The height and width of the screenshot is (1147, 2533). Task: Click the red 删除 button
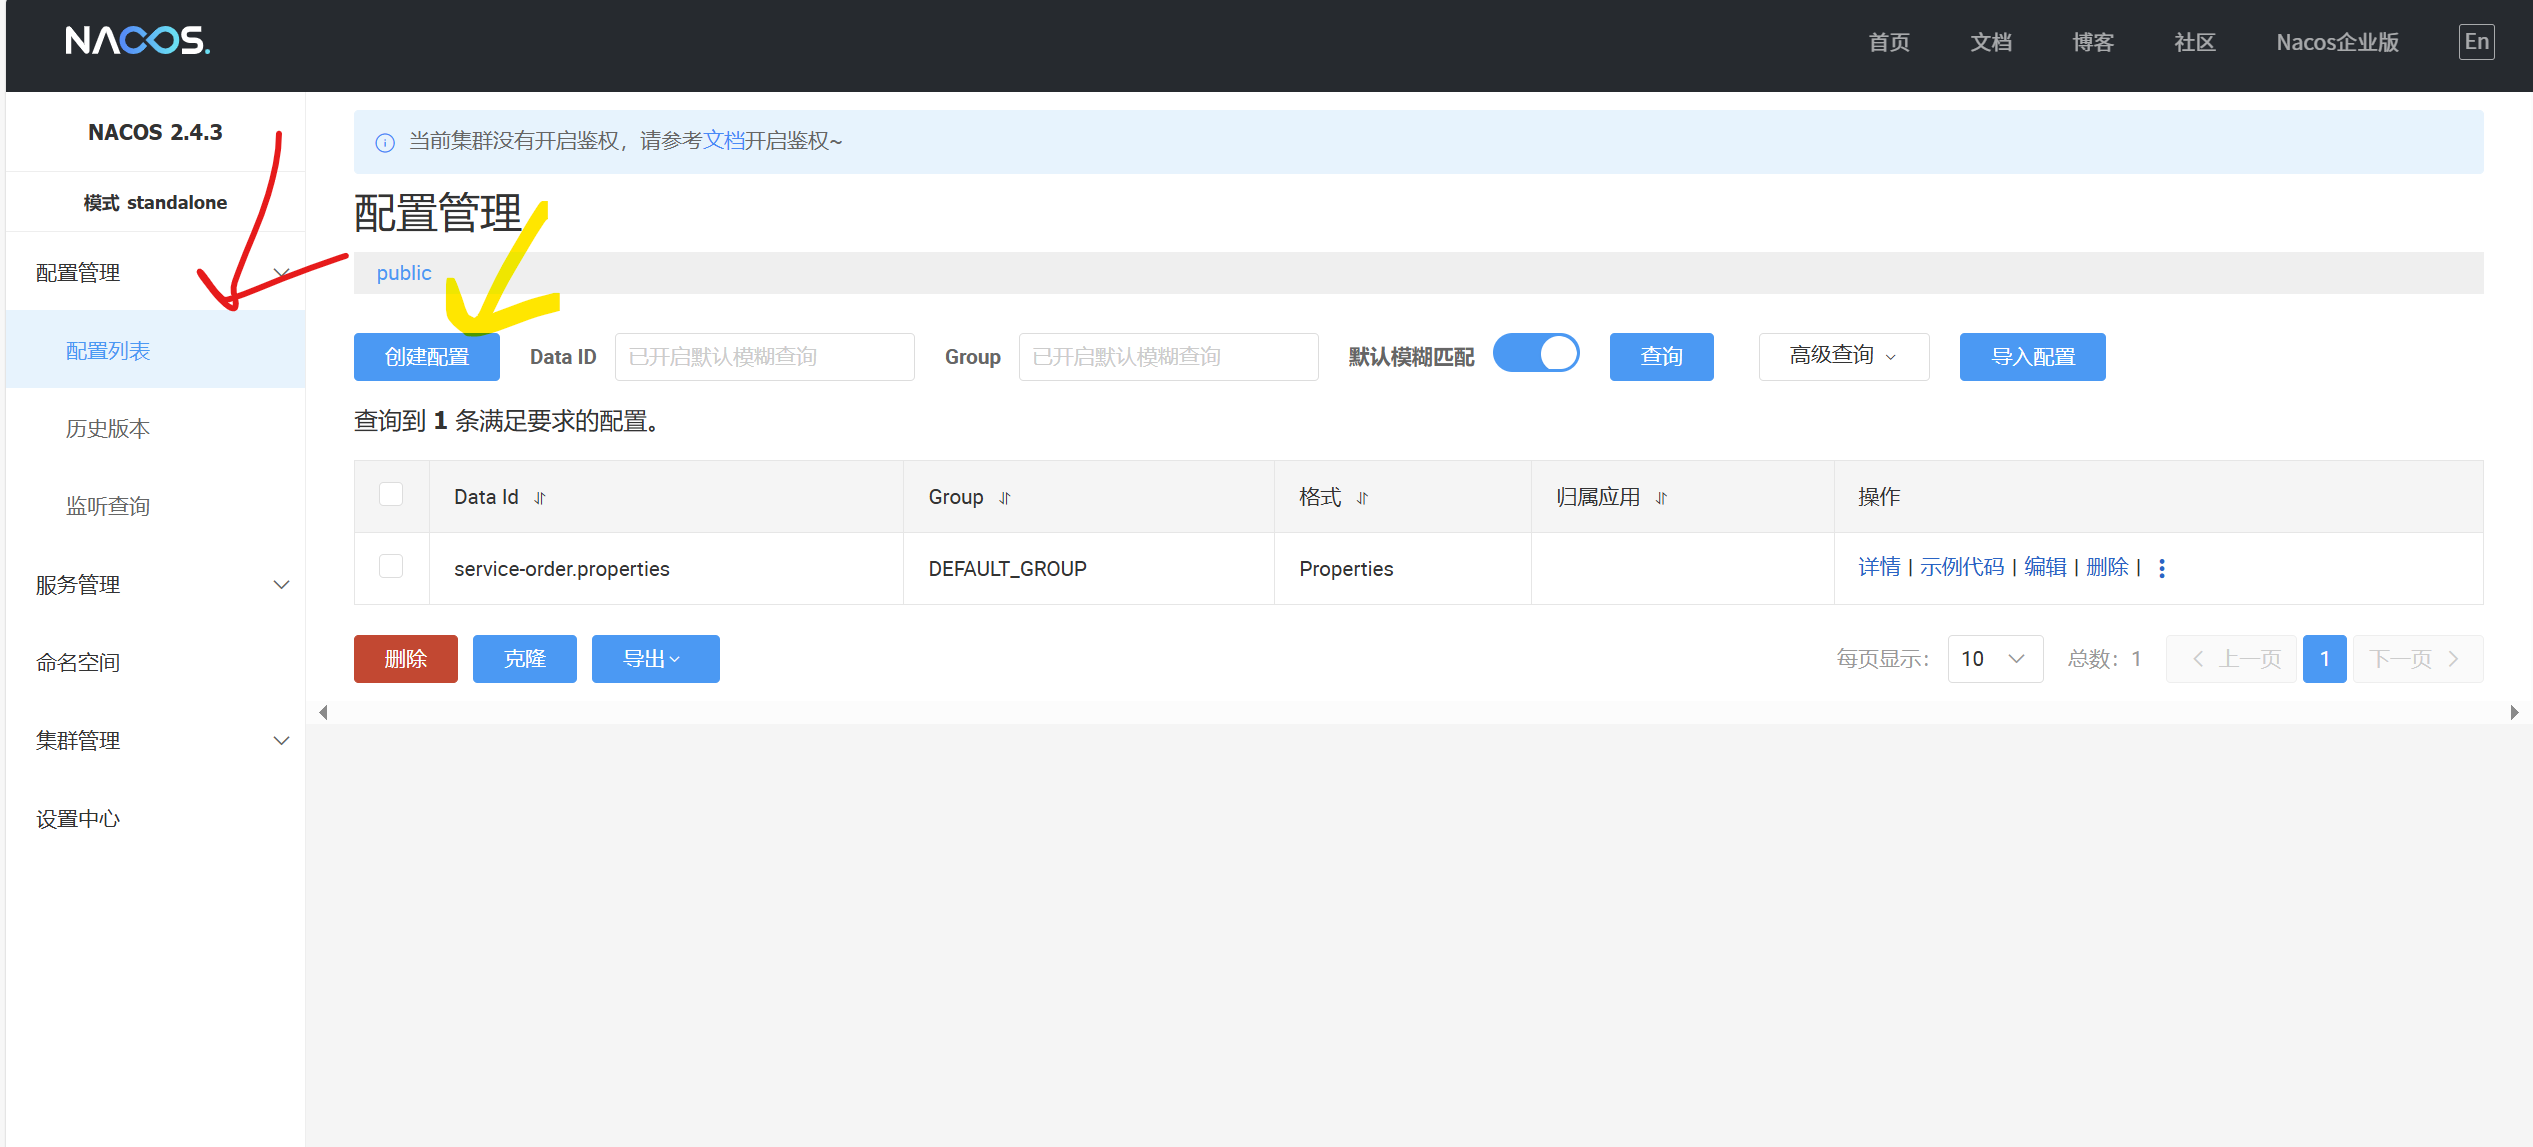tap(405, 659)
